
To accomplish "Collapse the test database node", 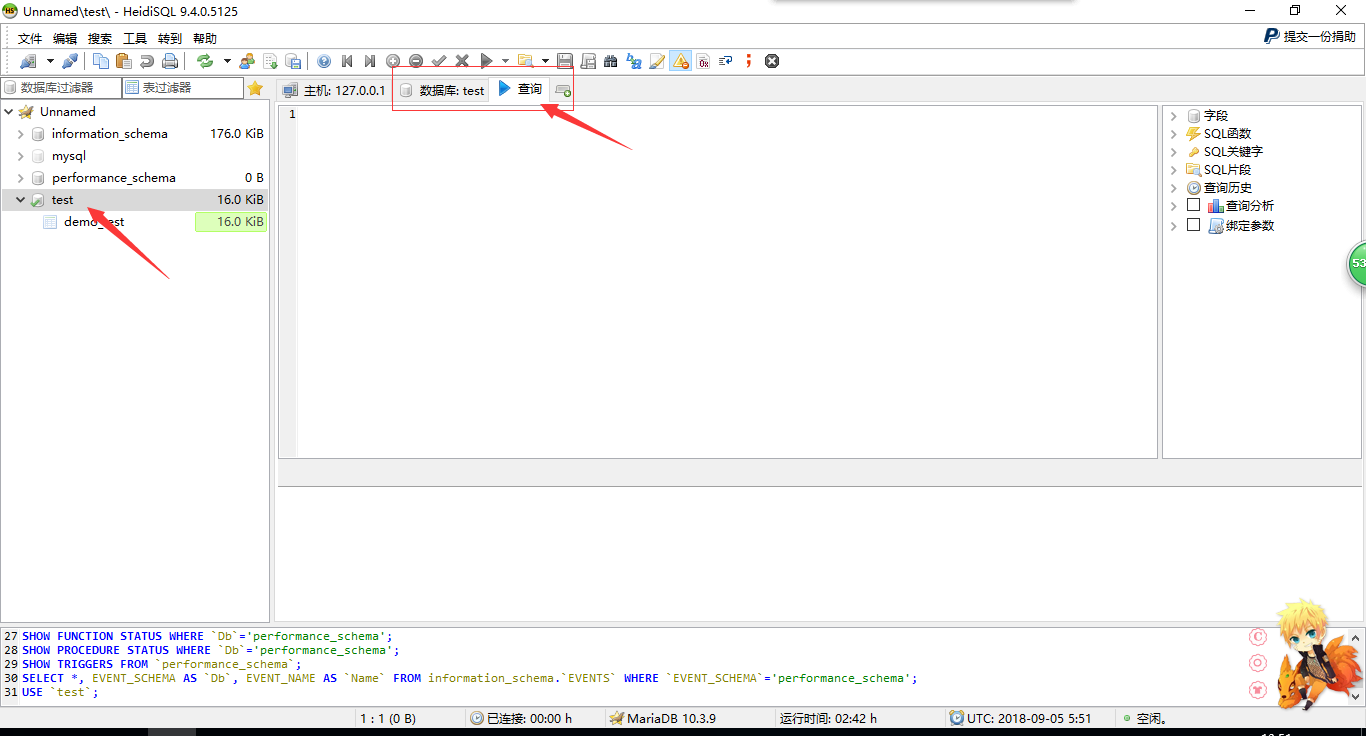I will pyautogui.click(x=18, y=199).
